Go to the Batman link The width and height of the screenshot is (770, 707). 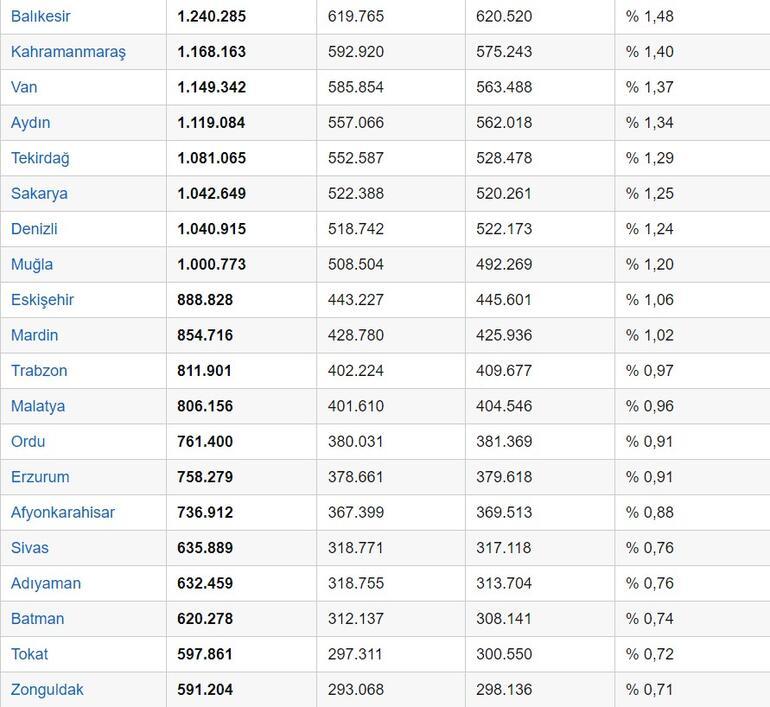coord(37,619)
